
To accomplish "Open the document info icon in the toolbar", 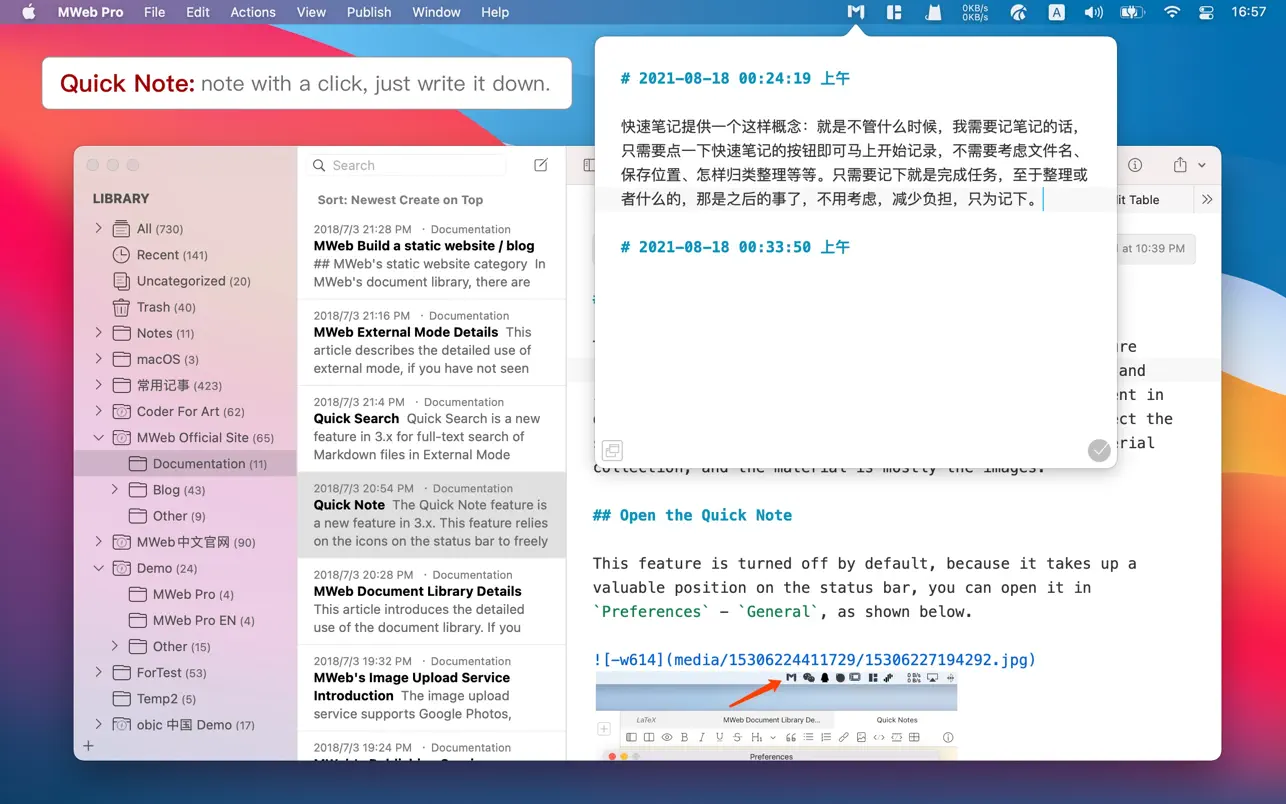I will point(1135,165).
